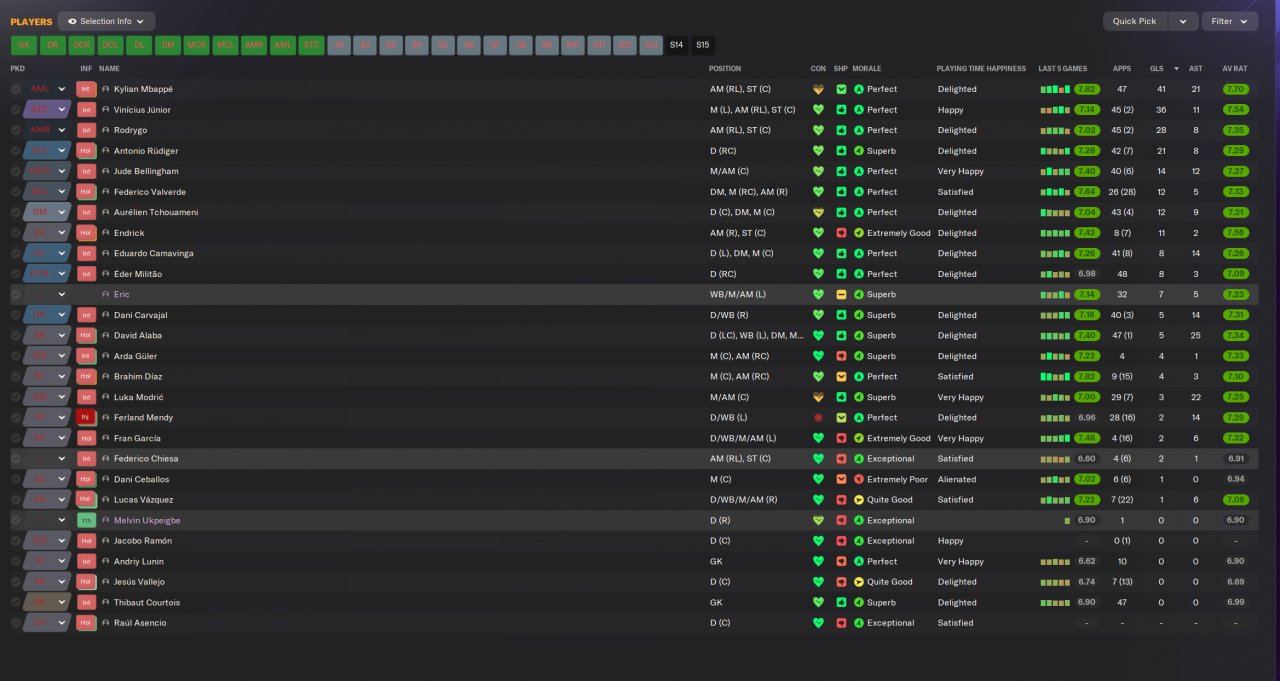1280x681 pixels.
Task: Click Endrick's 7.56 average rating pill
Action: click(1235, 233)
